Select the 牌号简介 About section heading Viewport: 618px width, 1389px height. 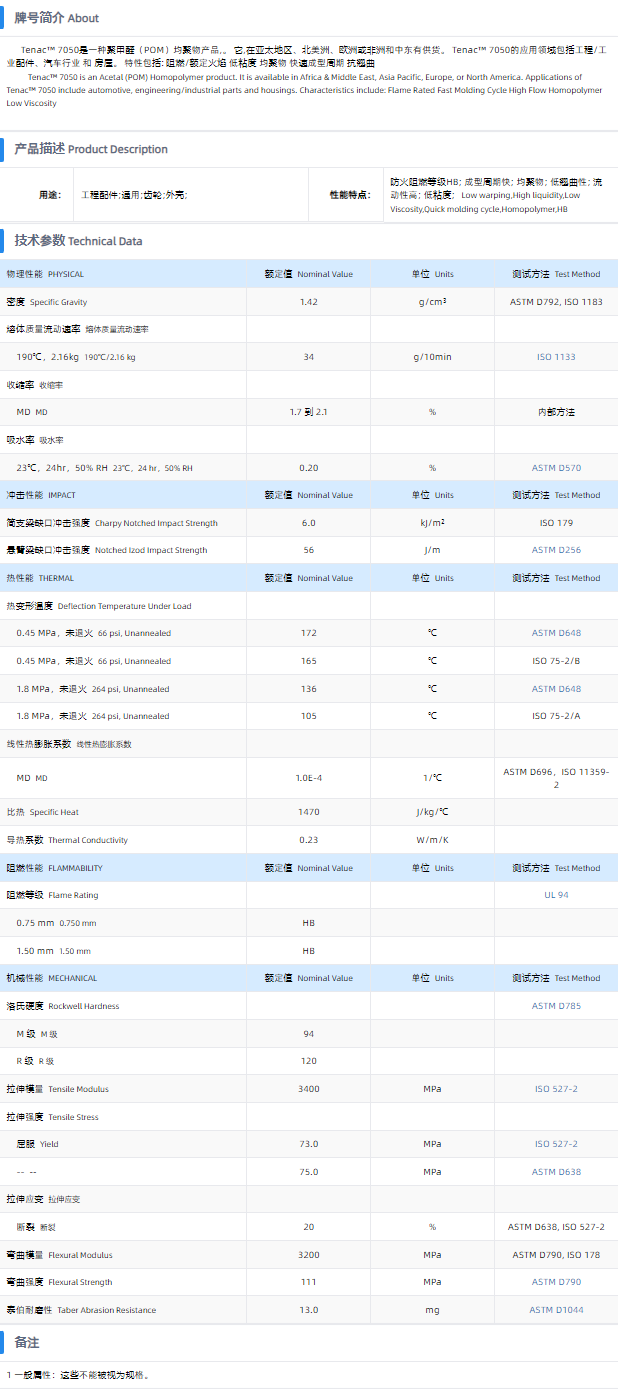[x=56, y=18]
